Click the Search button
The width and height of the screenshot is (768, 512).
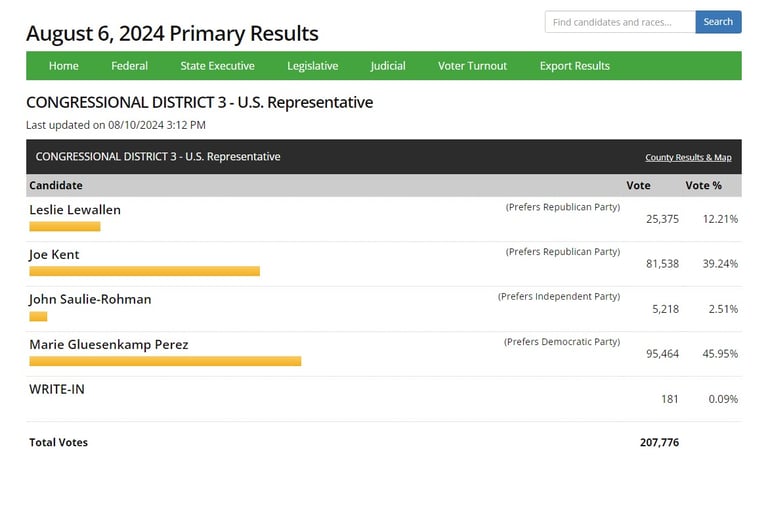718,22
